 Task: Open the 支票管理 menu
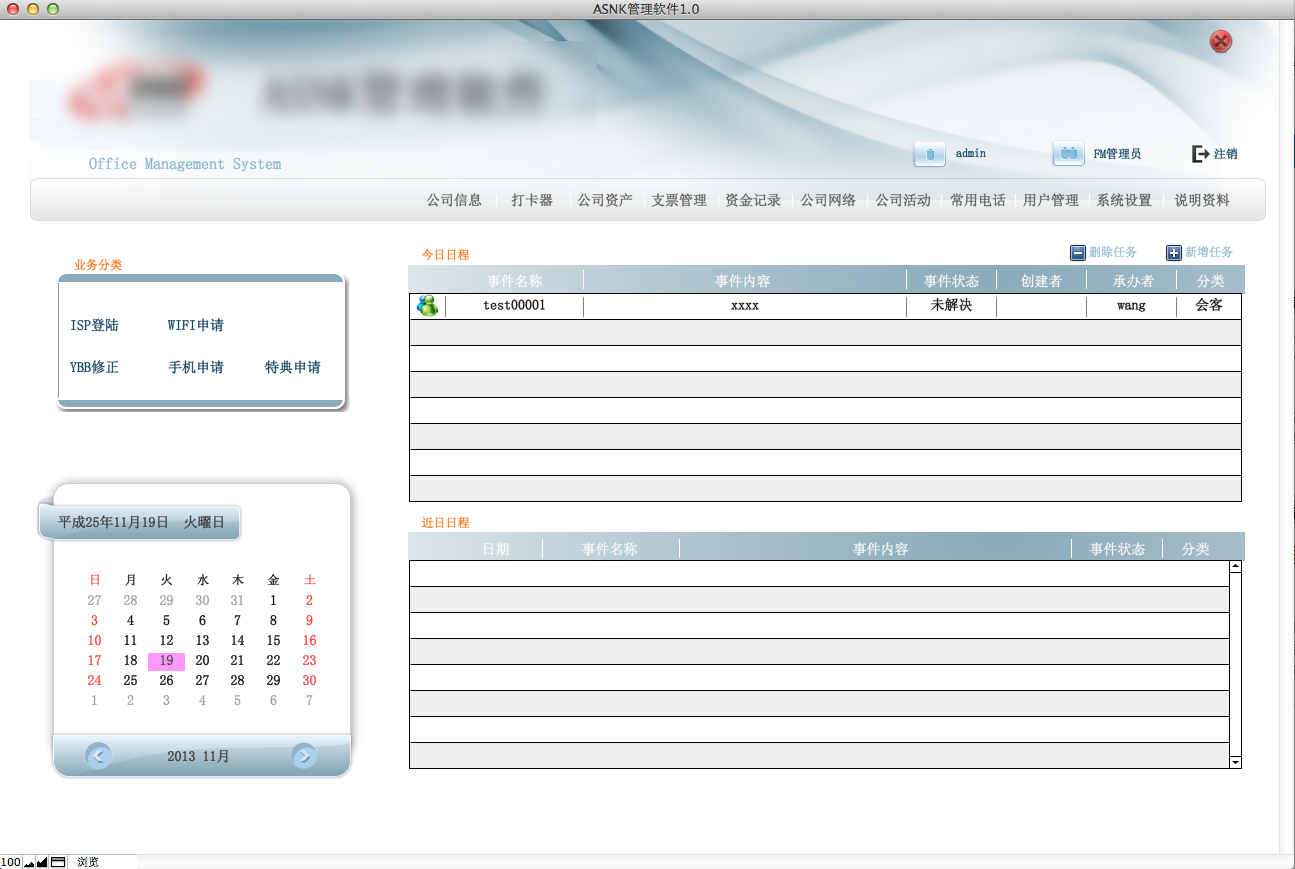679,200
